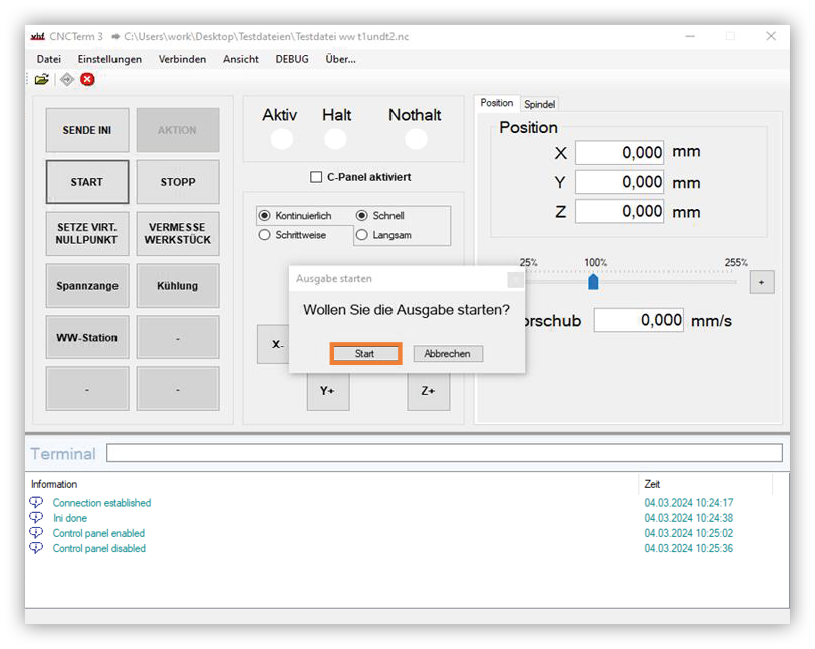
Task: Select the 'Control panel disabled' log text
Action: point(99,548)
